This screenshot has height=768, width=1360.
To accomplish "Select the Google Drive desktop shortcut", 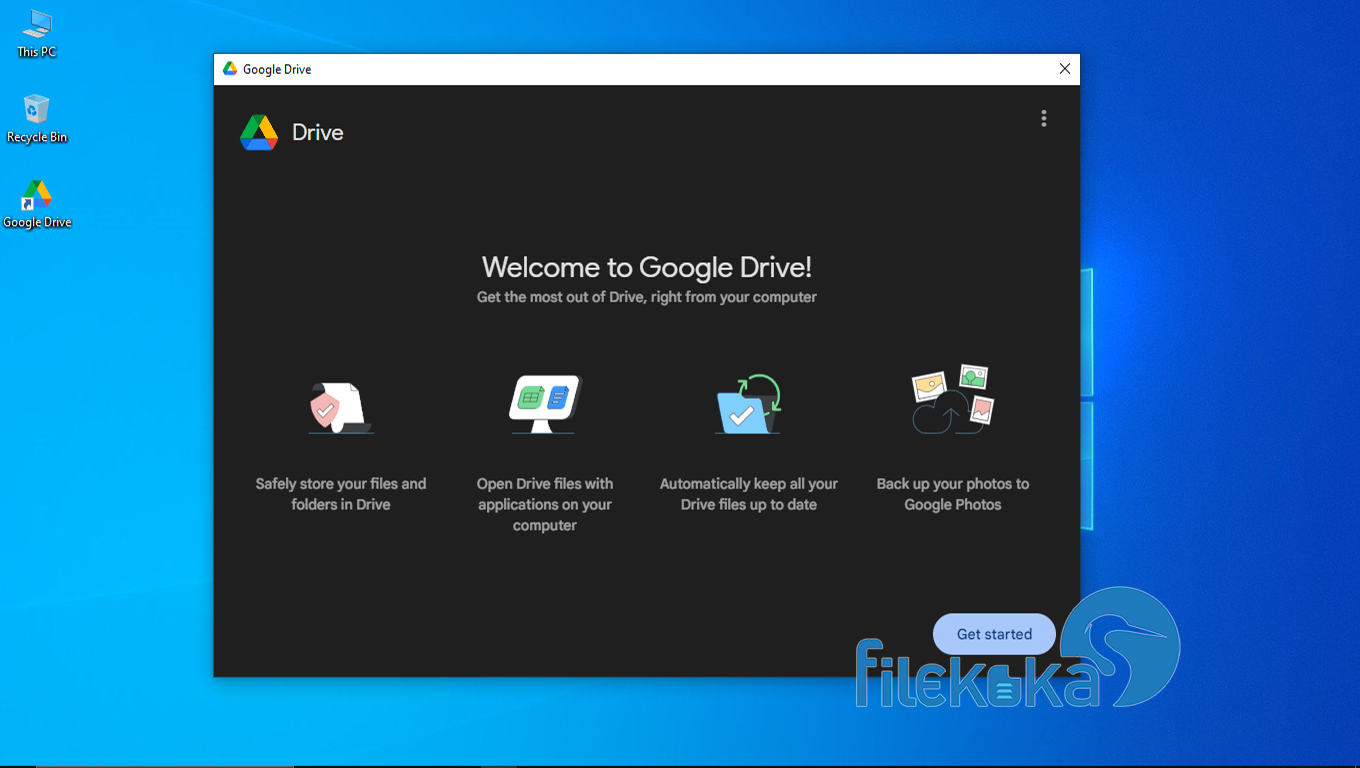I will pyautogui.click(x=37, y=205).
